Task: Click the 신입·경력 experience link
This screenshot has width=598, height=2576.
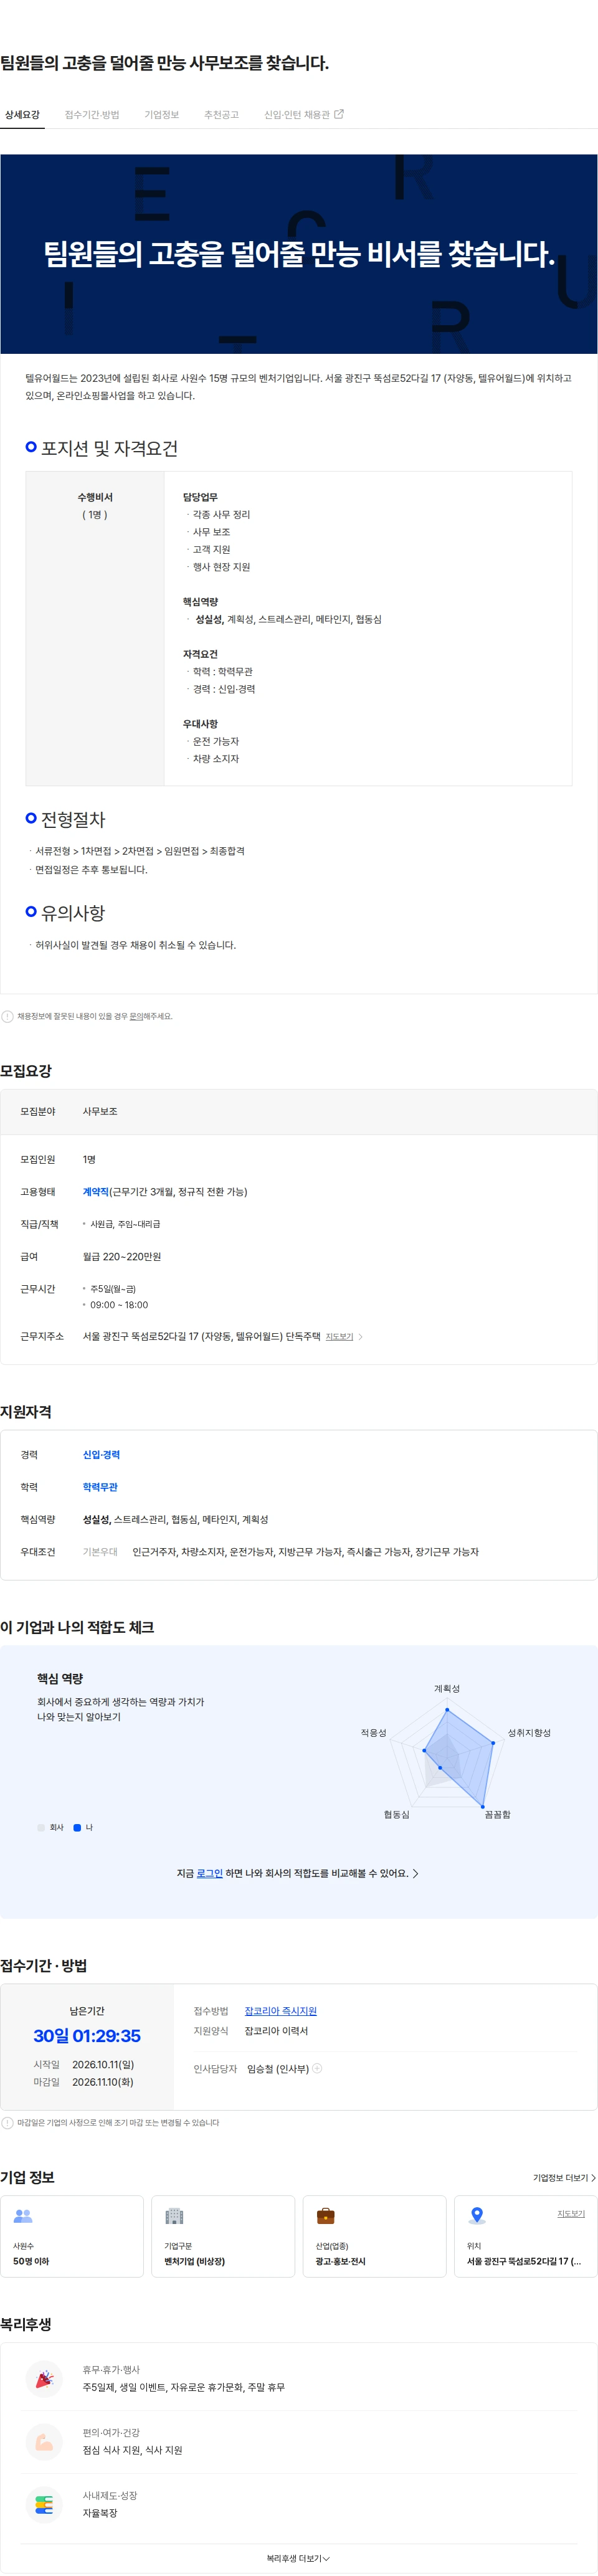Action: (101, 1455)
